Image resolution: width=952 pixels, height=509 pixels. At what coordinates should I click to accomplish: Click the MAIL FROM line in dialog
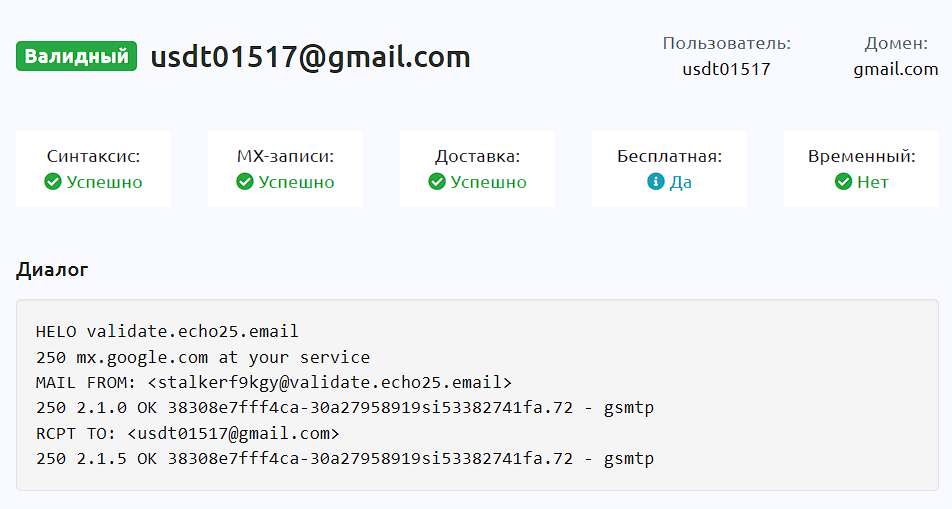coord(274,383)
